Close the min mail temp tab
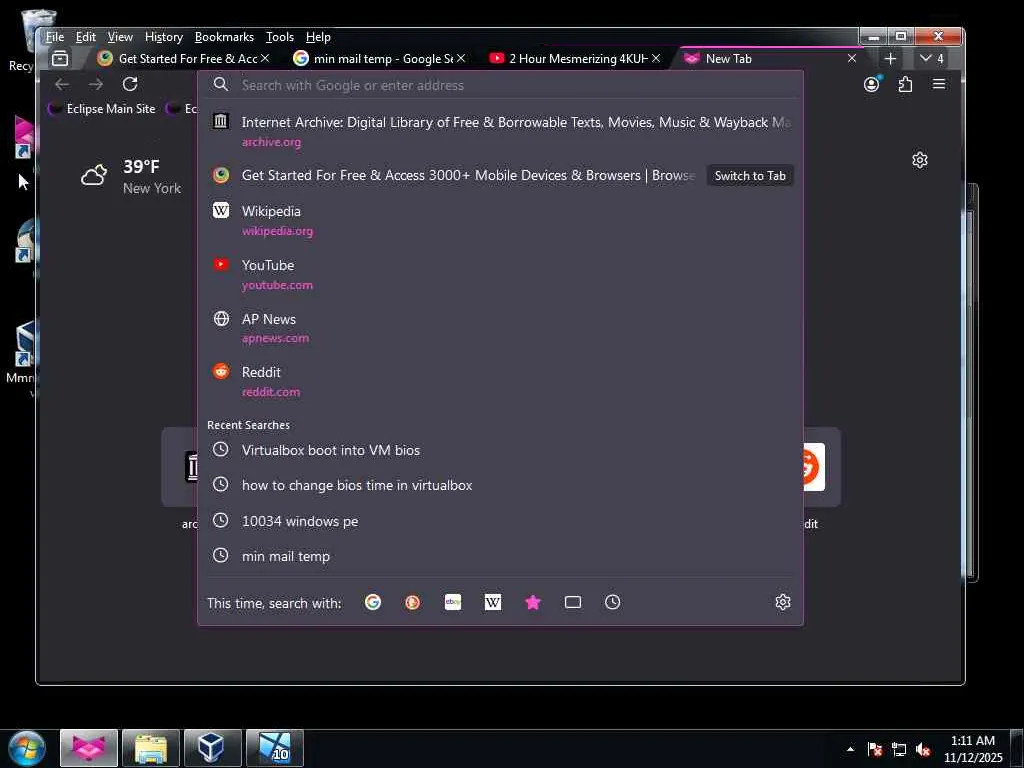The width and height of the screenshot is (1024, 768). click(461, 59)
